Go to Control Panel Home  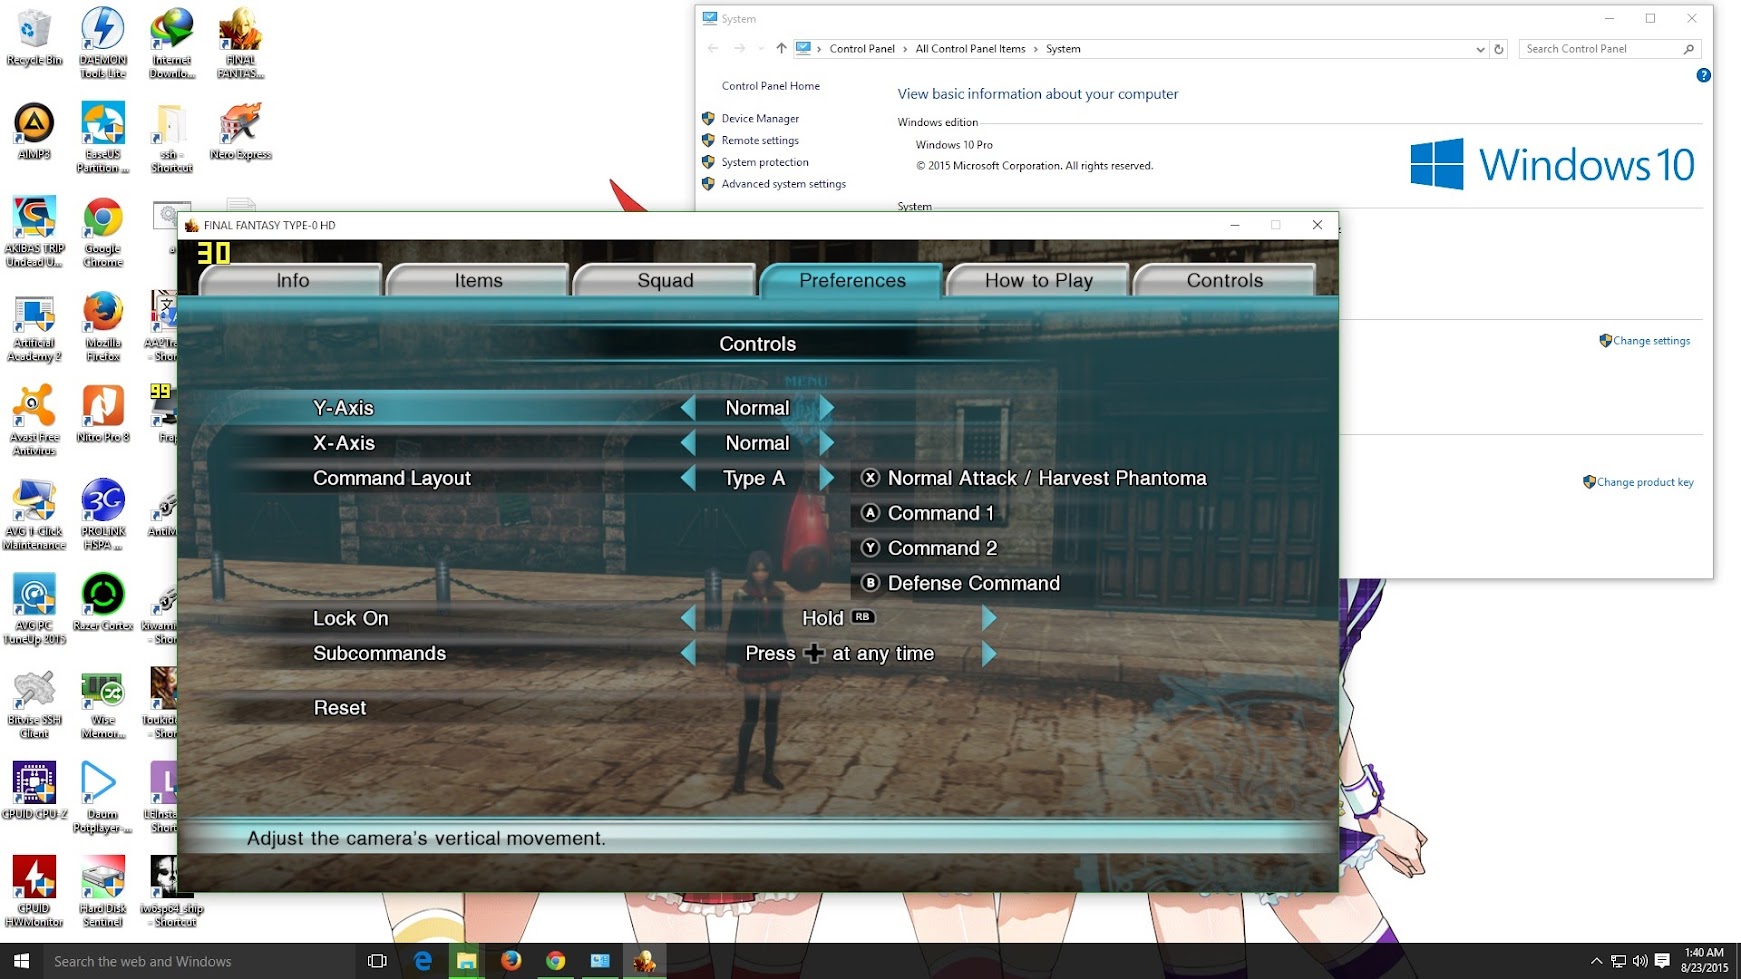pyautogui.click(x=771, y=86)
